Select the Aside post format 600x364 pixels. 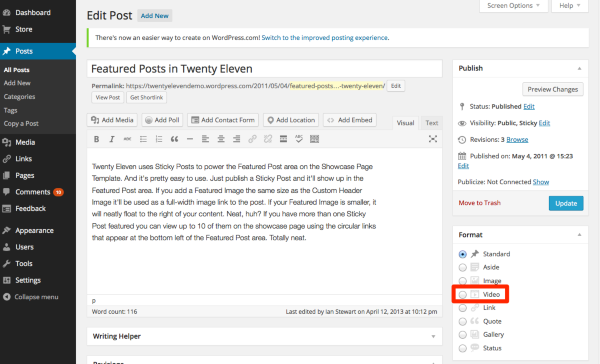(463, 268)
